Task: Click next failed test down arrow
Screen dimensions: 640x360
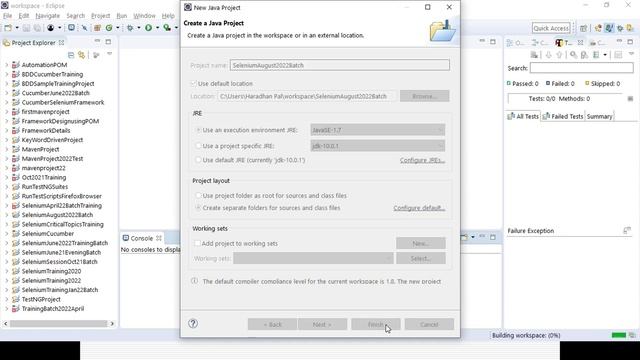Action: 548,55
